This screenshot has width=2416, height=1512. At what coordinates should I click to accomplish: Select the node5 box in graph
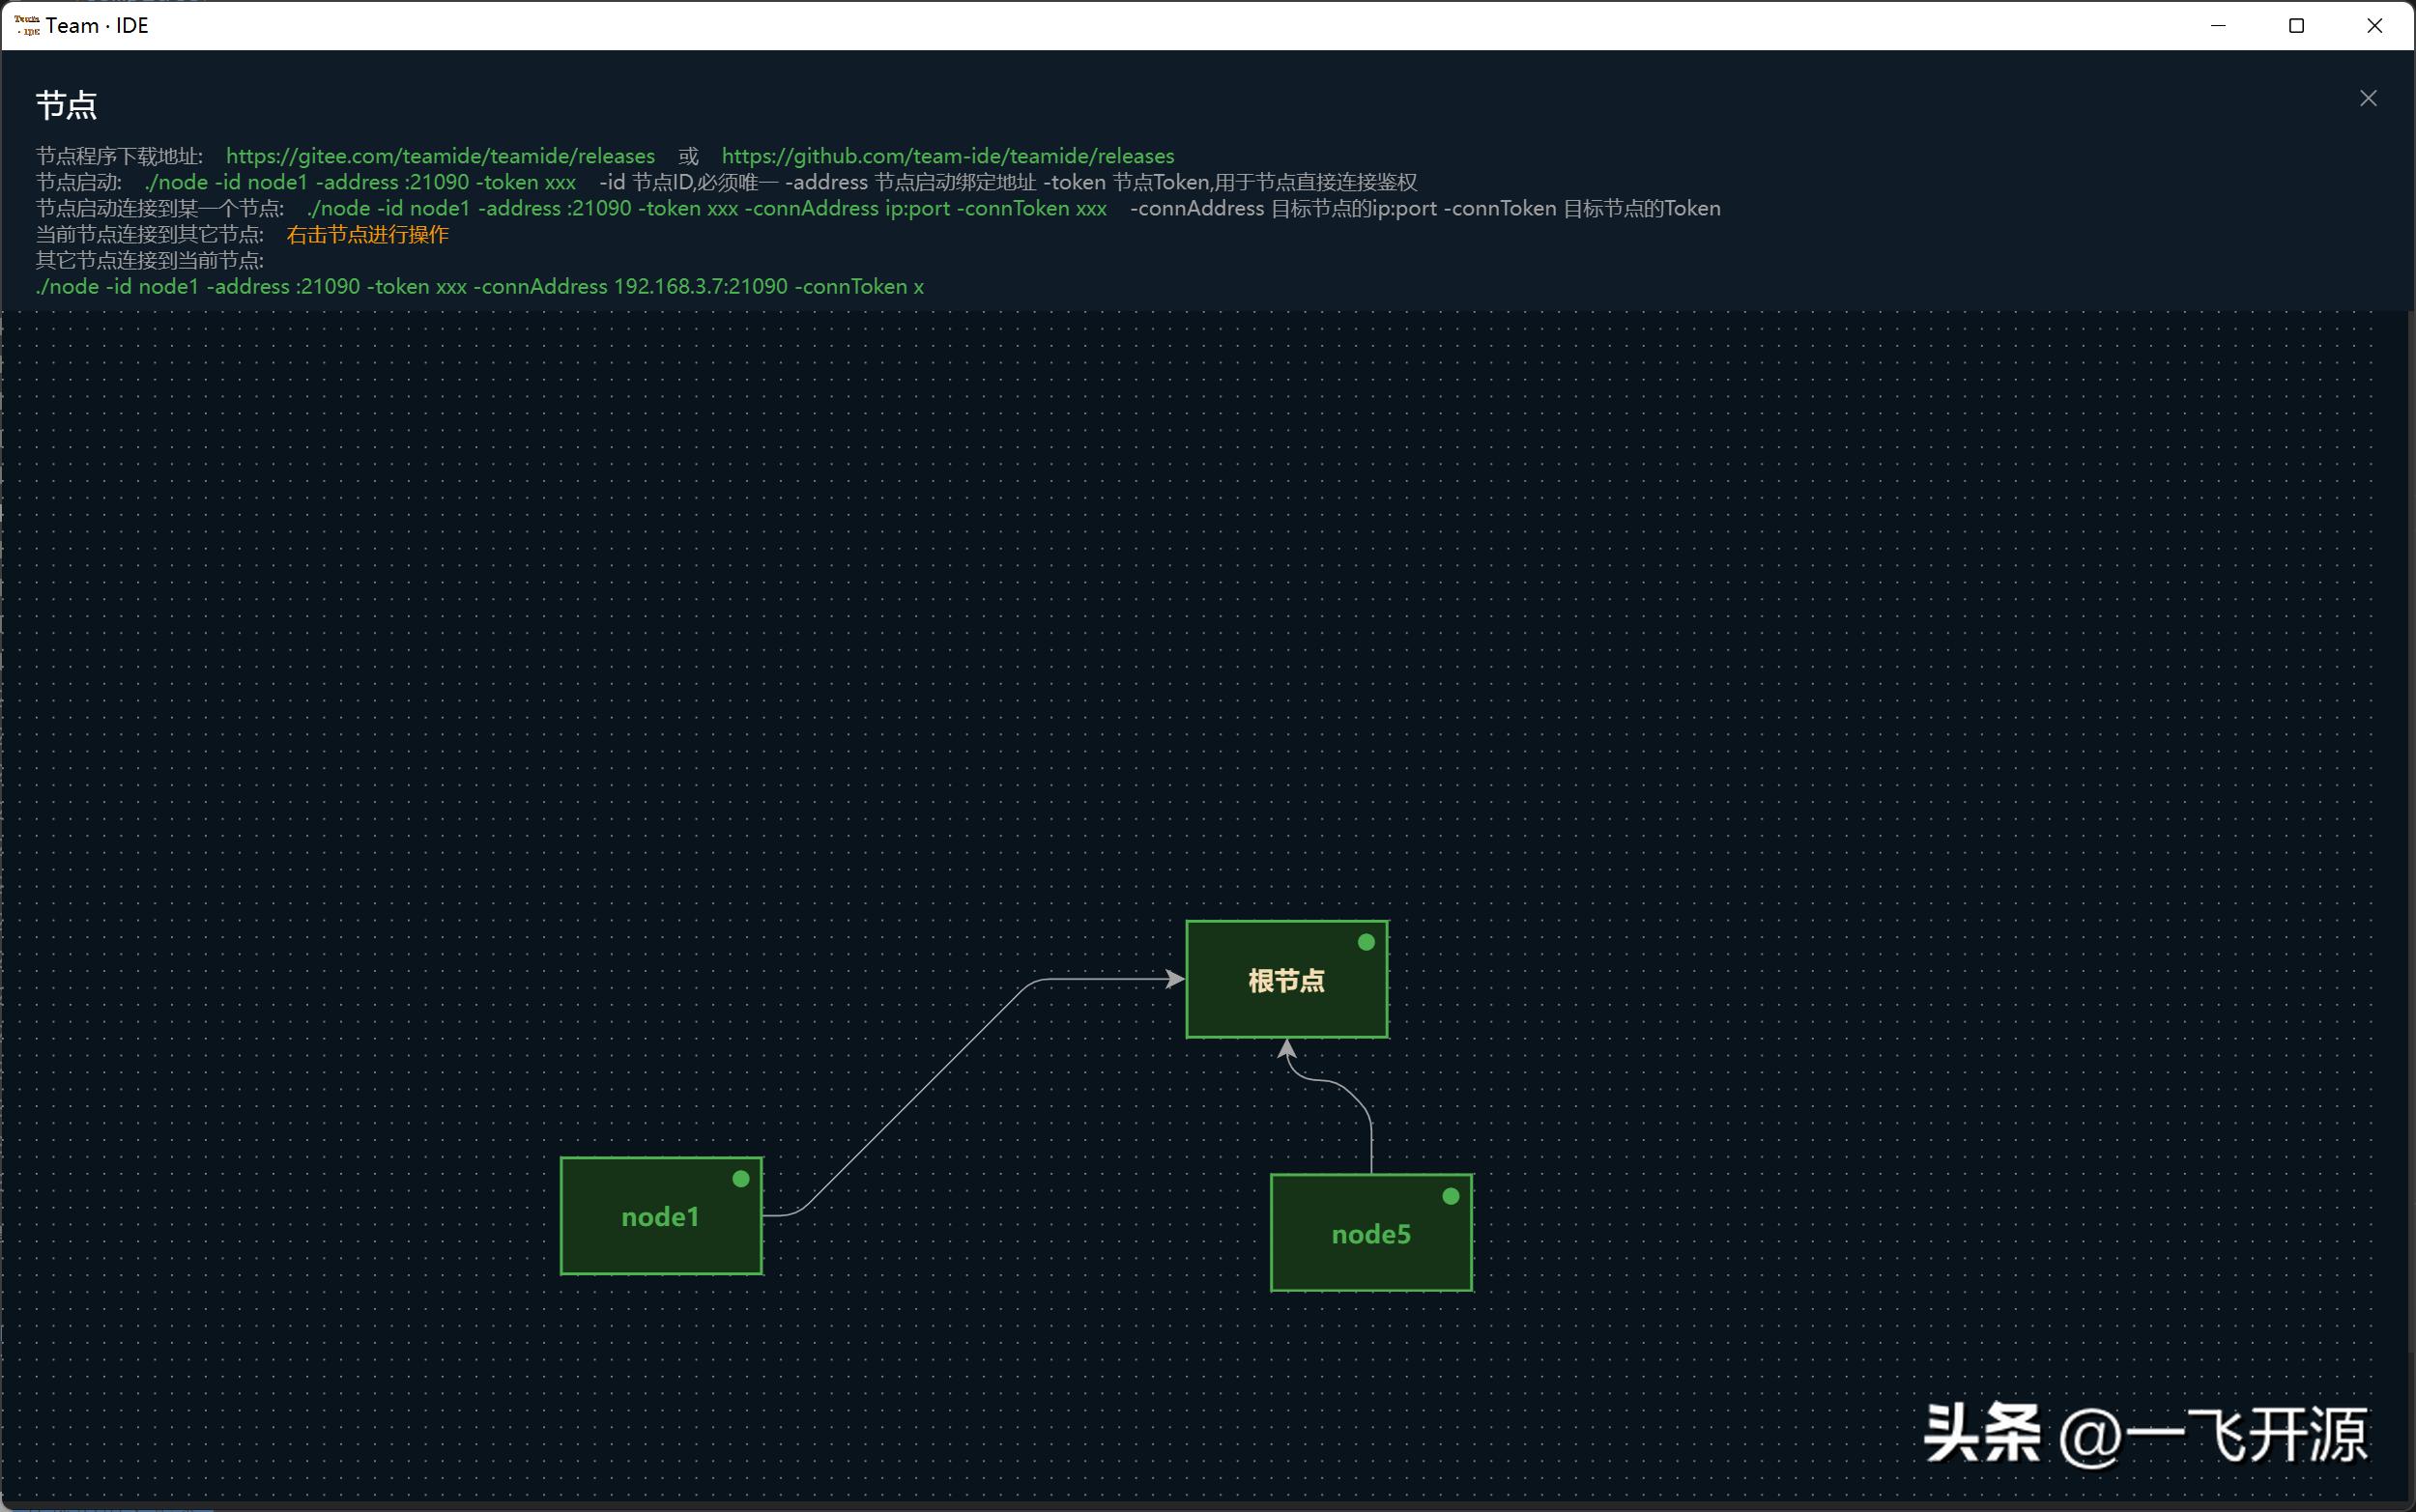click(x=1370, y=1234)
